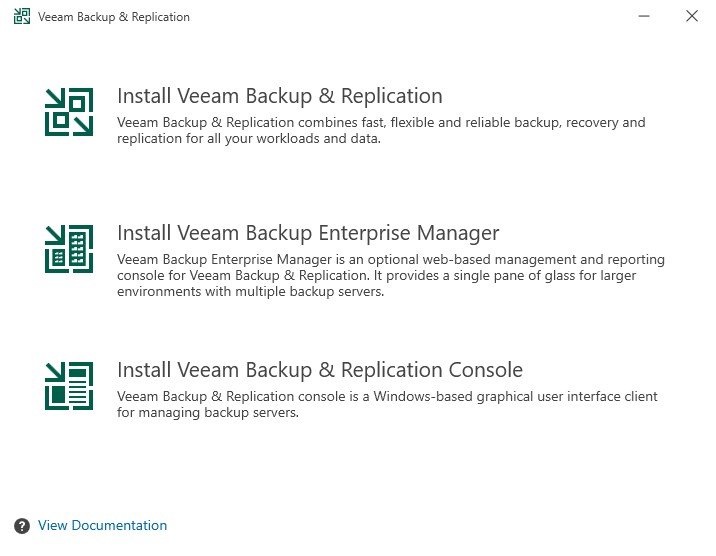
Task: Click the Backup & Replication Console install icon
Action: (69, 386)
